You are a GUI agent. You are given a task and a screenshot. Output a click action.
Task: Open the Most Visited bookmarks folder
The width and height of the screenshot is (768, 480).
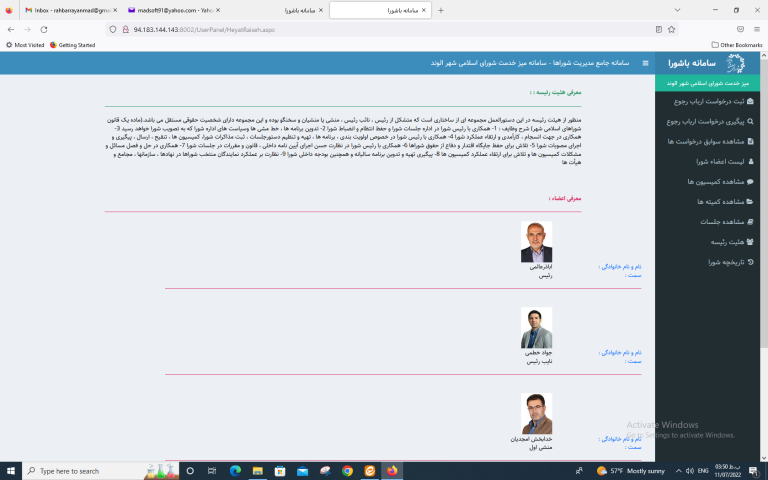click(x=28, y=45)
